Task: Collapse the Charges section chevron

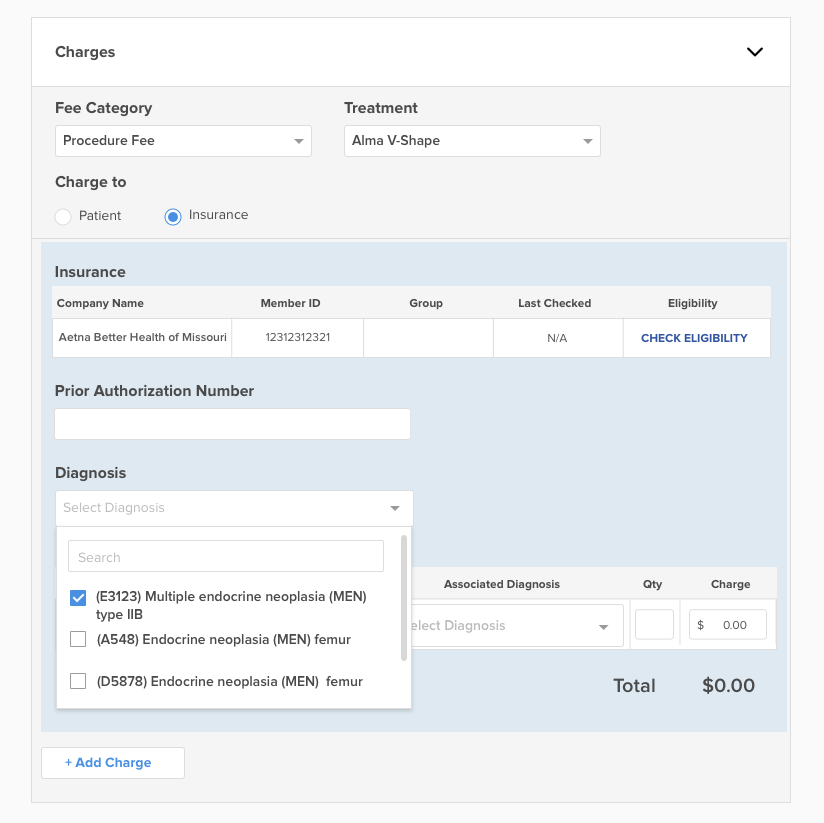Action: pyautogui.click(x=755, y=52)
